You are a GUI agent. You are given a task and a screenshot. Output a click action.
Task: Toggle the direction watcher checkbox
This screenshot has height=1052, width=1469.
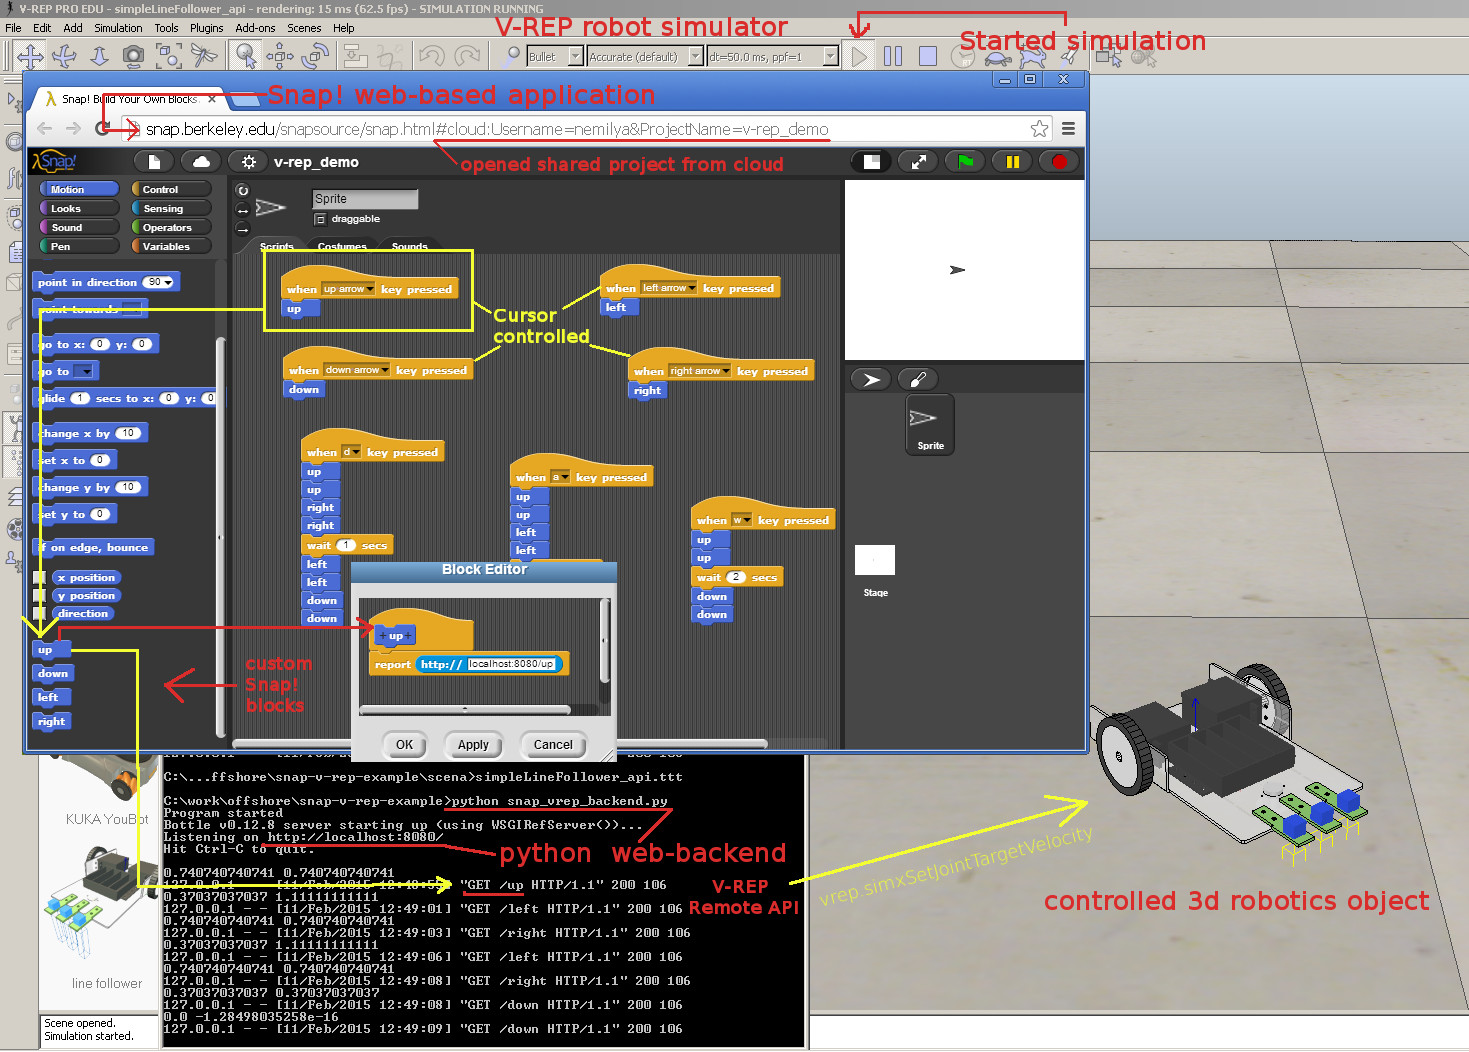point(39,614)
